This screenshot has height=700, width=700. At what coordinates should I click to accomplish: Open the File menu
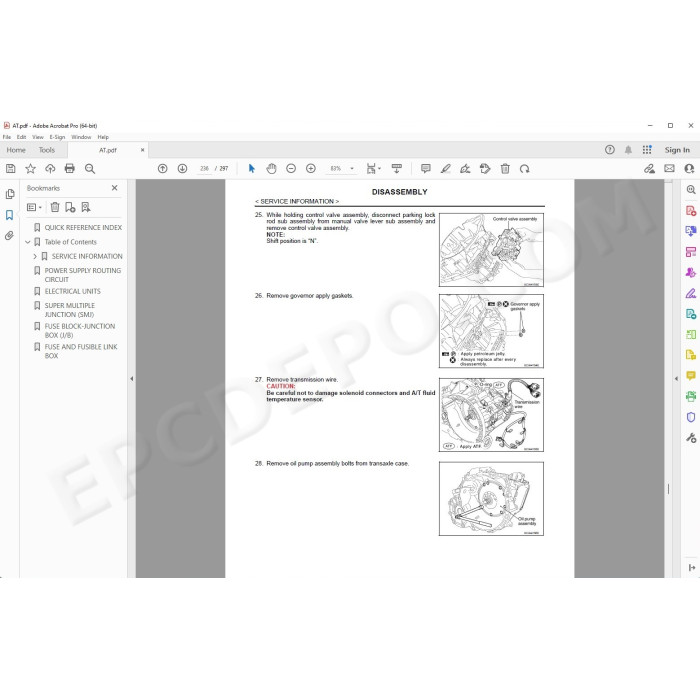(x=7, y=137)
